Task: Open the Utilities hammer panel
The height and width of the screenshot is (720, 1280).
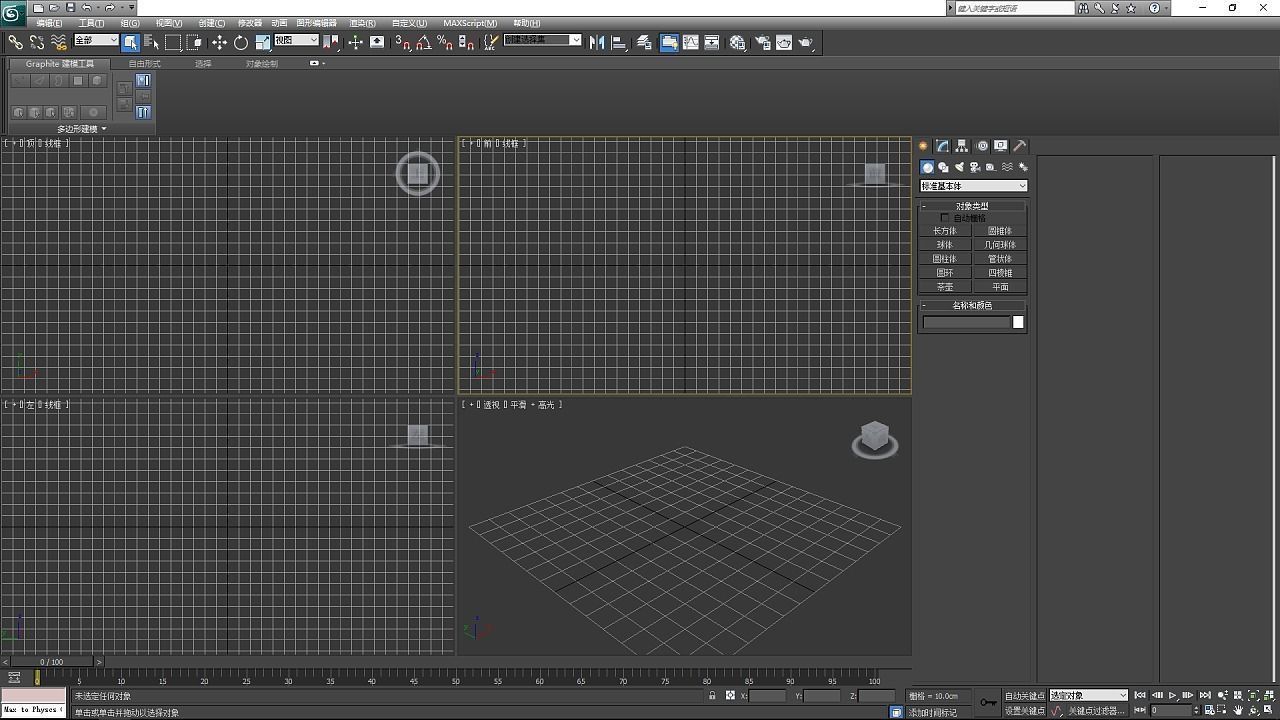Action: pos(1020,146)
